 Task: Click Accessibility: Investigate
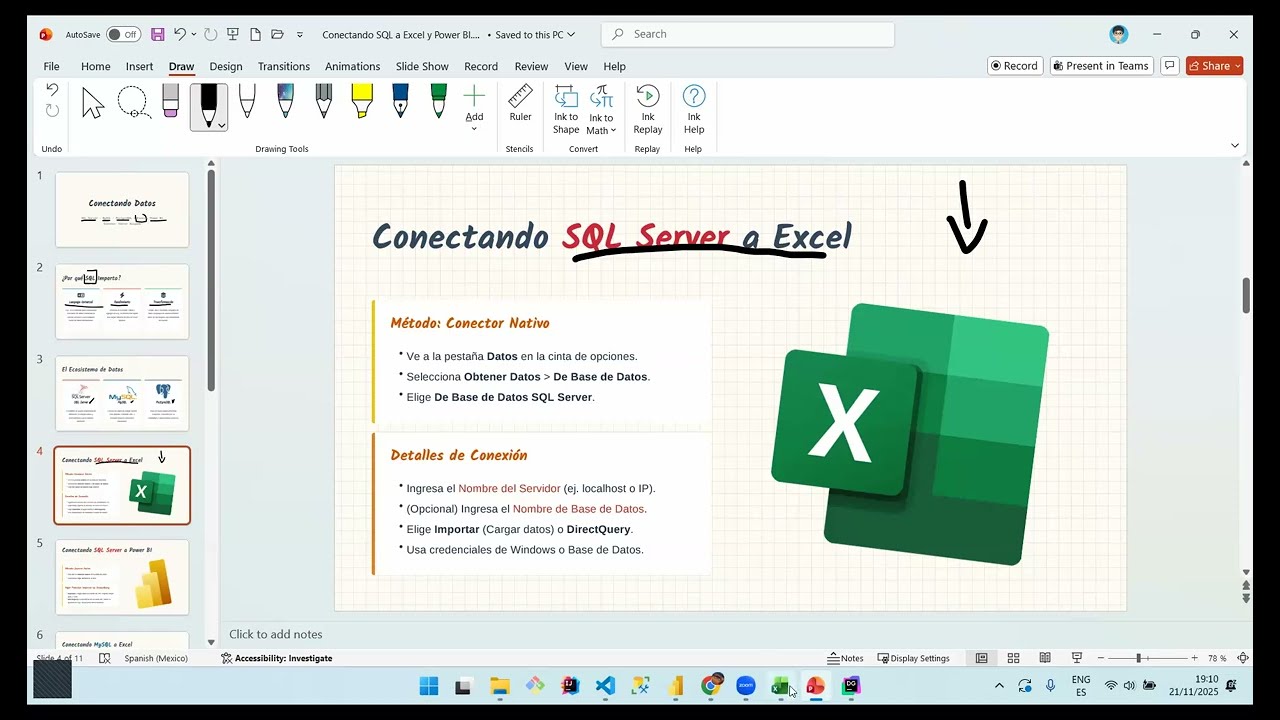pos(277,658)
